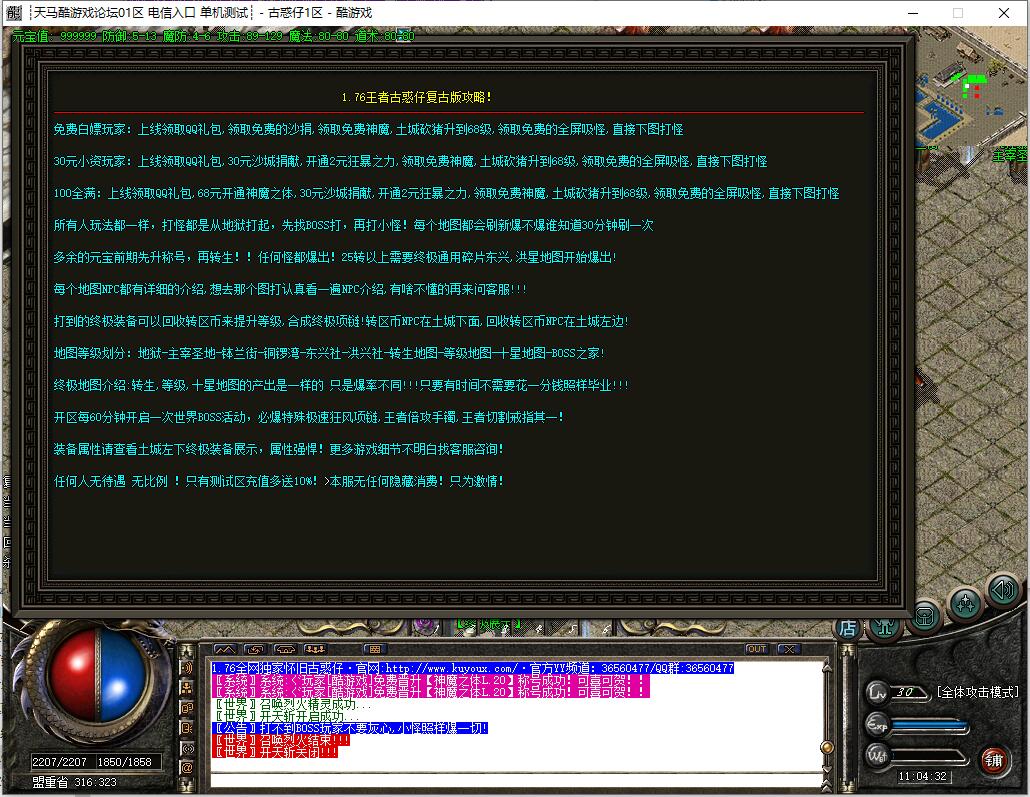Toggle the @ private chat channel filter
Image resolution: width=1030 pixels, height=797 pixels.
[x=187, y=767]
